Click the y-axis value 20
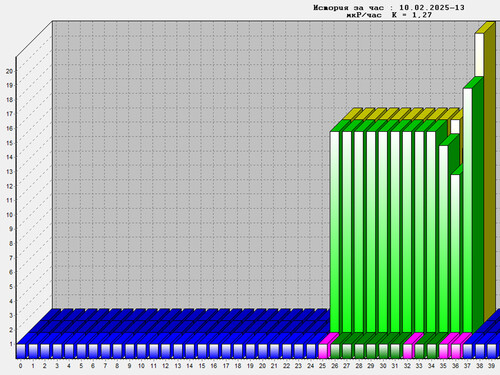500x375 pixels. coord(9,71)
